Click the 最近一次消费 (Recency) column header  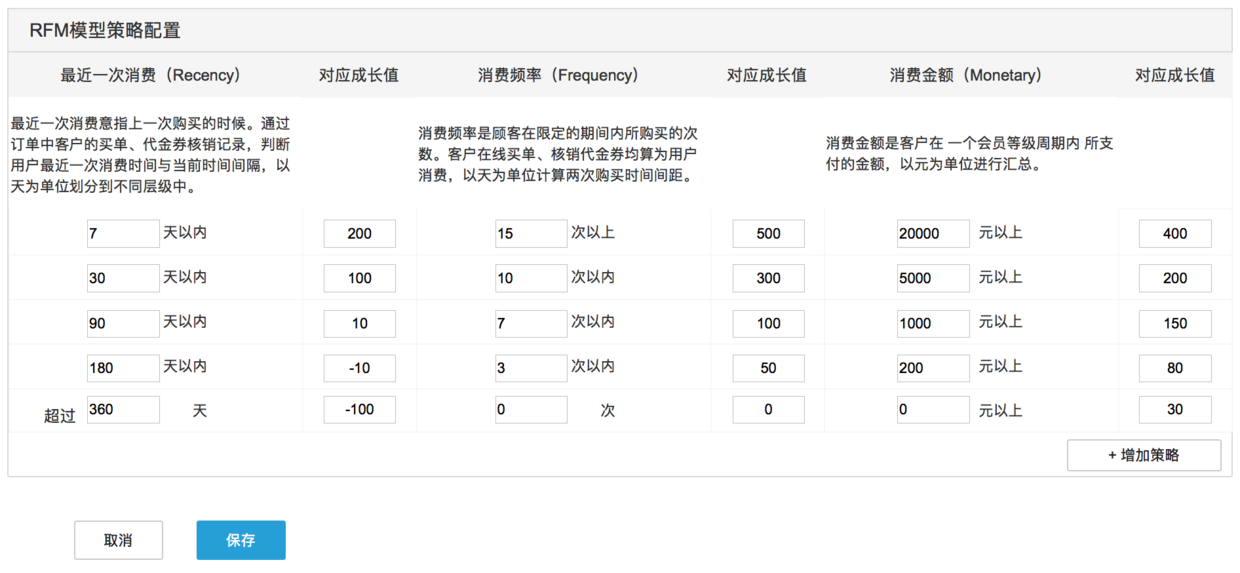150,75
